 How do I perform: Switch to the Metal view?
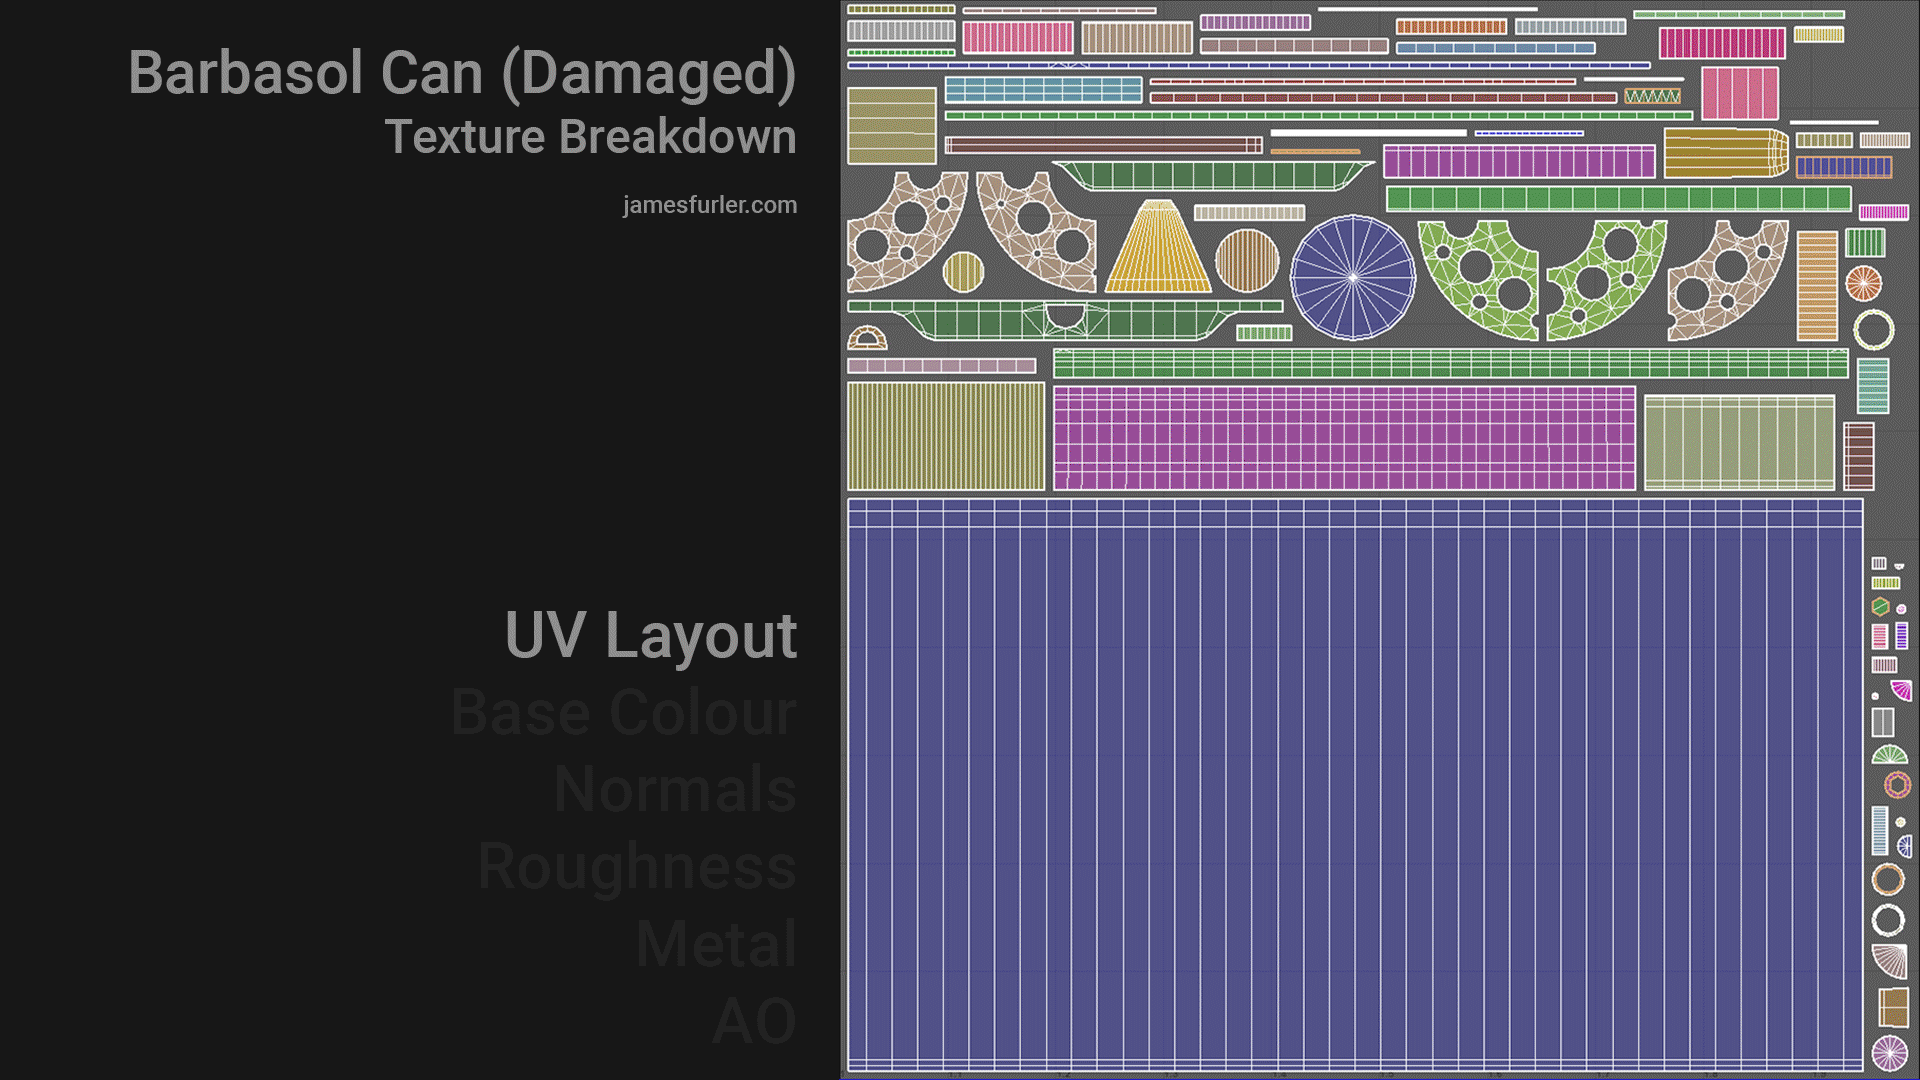[x=716, y=944]
